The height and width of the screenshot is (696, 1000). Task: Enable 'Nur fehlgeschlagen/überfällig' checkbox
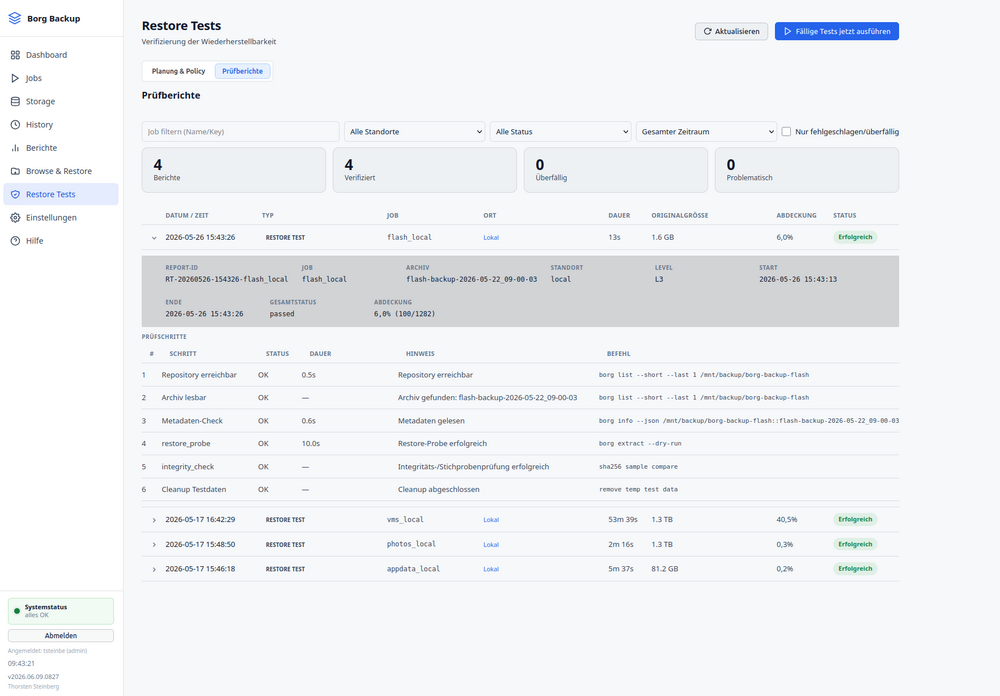786,131
